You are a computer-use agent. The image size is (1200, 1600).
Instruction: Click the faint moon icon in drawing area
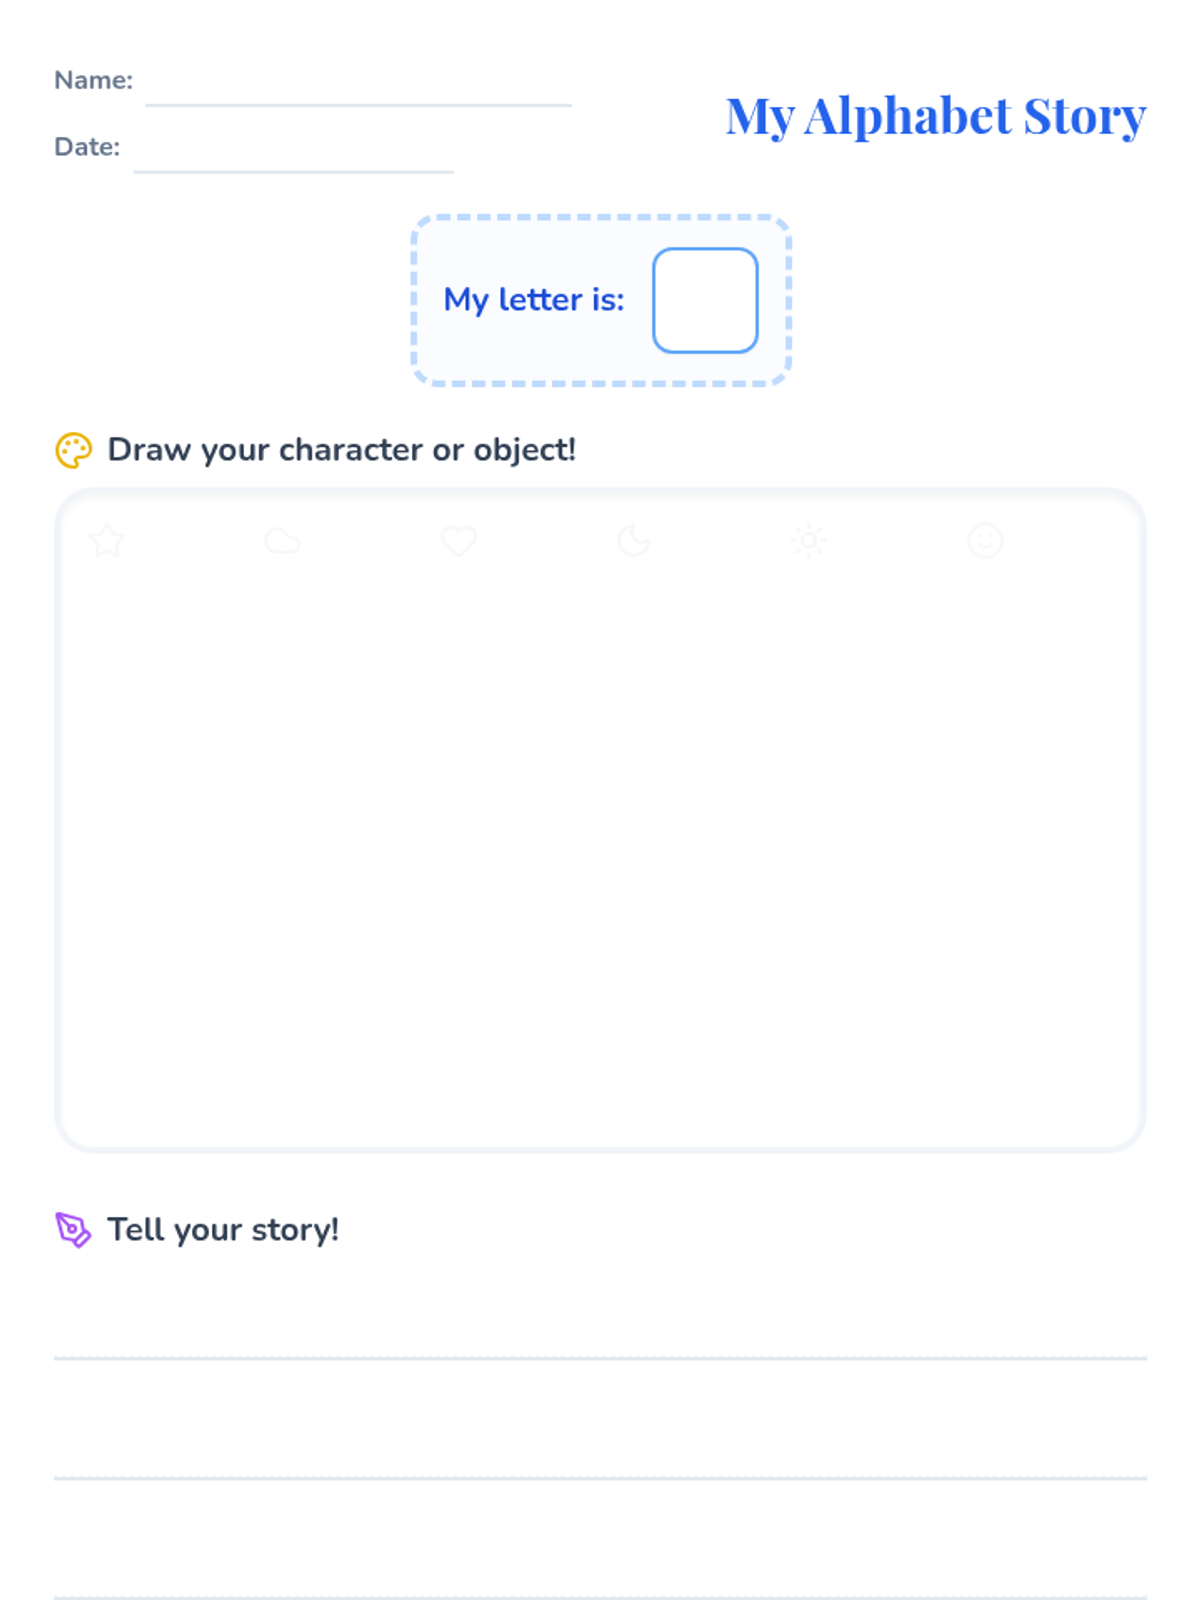(634, 541)
